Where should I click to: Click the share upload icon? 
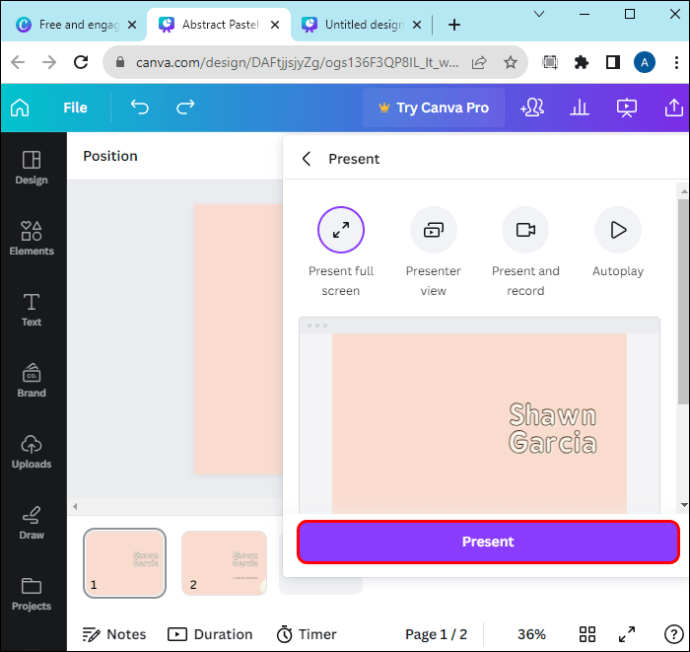pyautogui.click(x=673, y=107)
